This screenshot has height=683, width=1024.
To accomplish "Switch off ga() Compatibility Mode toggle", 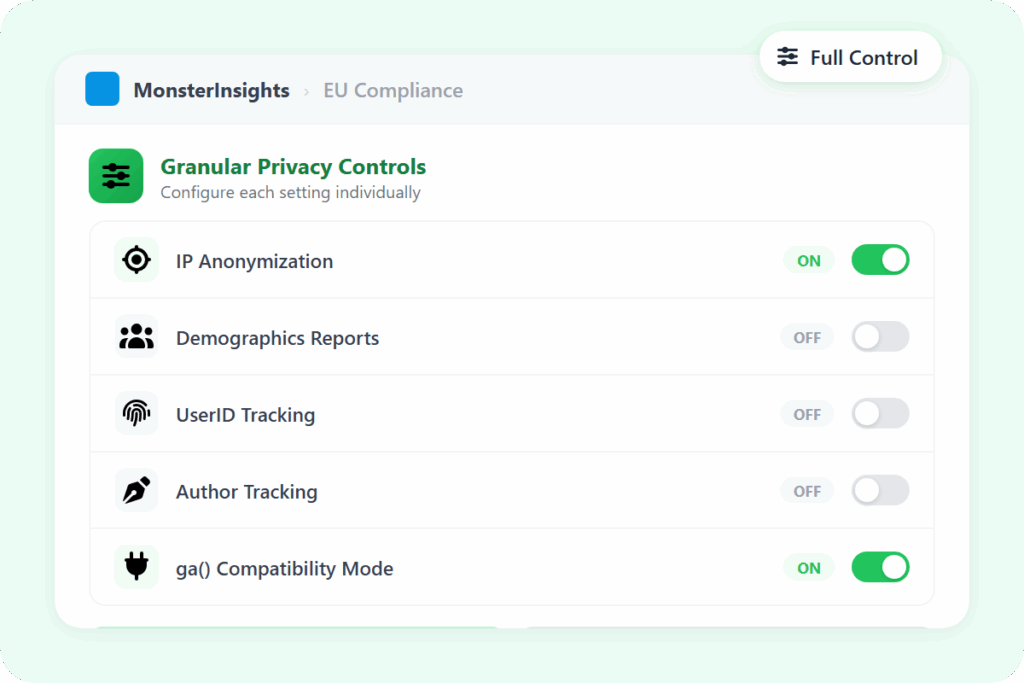I will (880, 568).
